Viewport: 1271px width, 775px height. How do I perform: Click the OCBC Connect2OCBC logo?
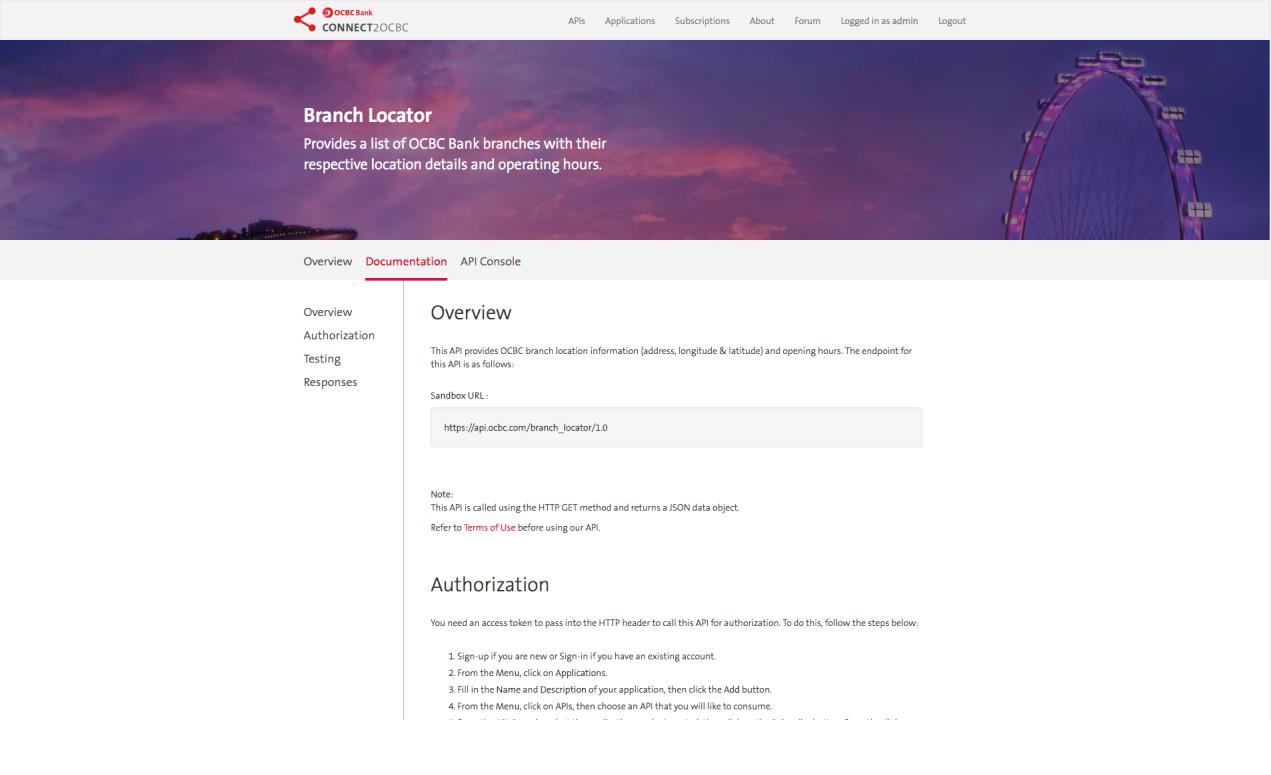pos(351,20)
